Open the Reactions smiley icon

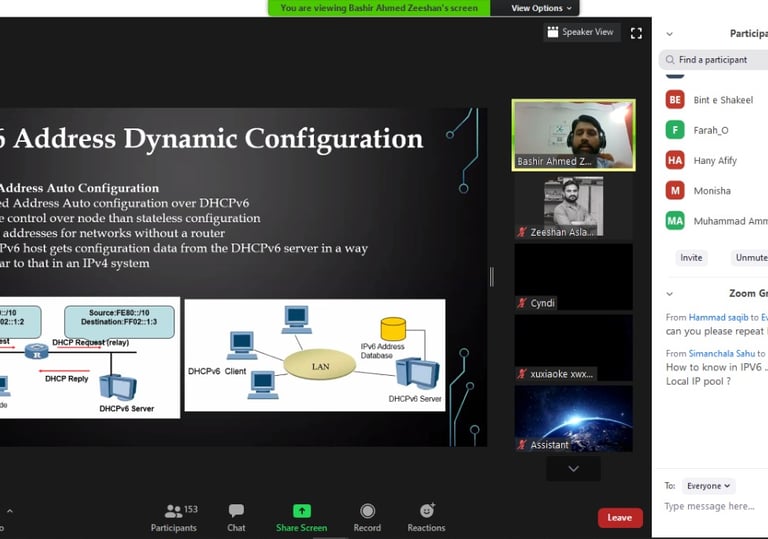pos(427,511)
